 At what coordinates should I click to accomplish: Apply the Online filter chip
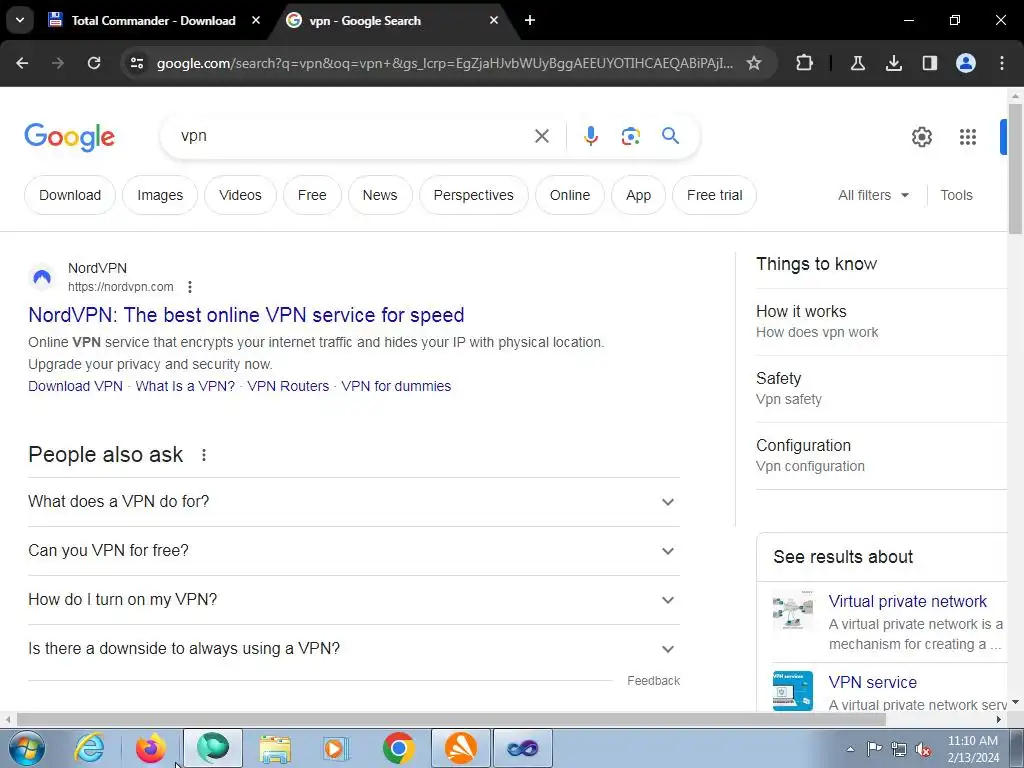tap(569, 195)
